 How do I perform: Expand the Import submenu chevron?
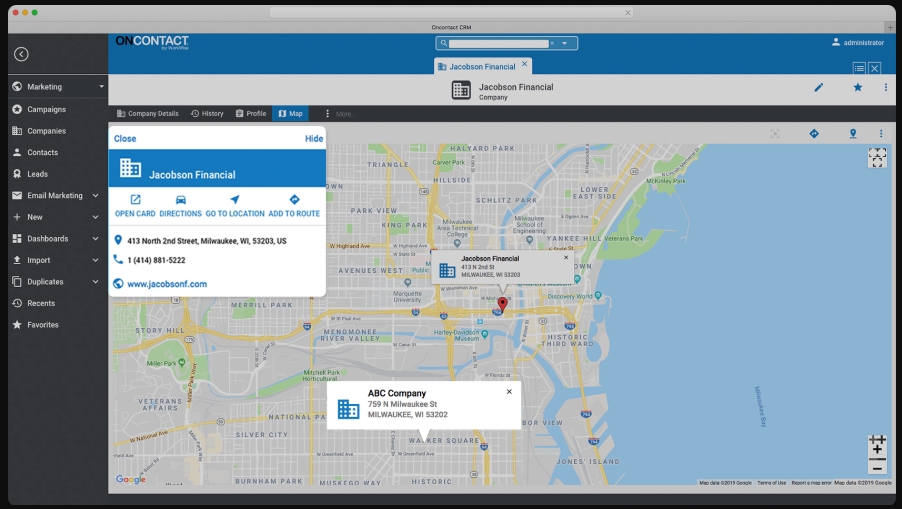click(x=95, y=260)
